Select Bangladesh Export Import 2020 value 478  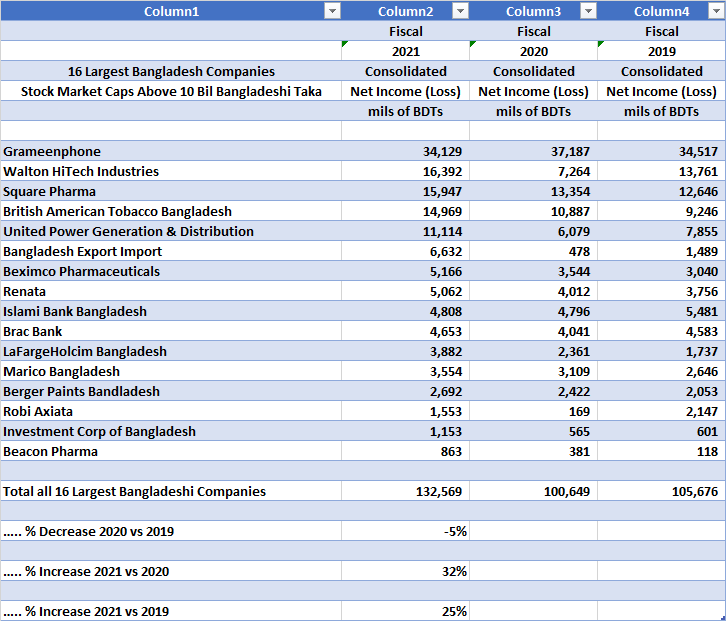[533, 251]
